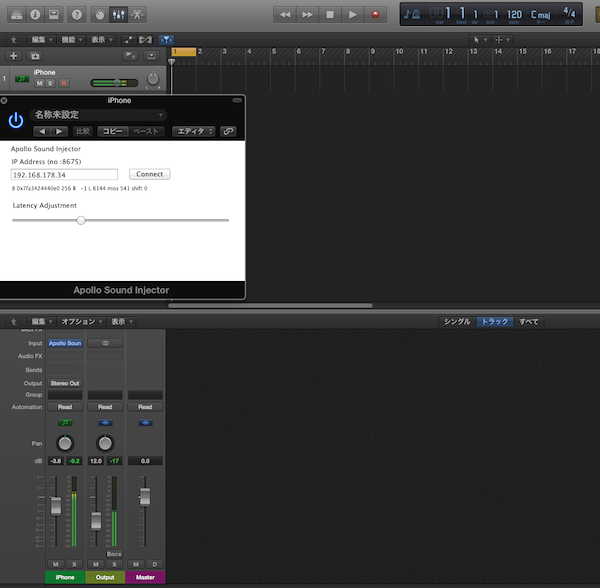Toggle the Flex view icon
600x588 pixels.
pos(145,39)
